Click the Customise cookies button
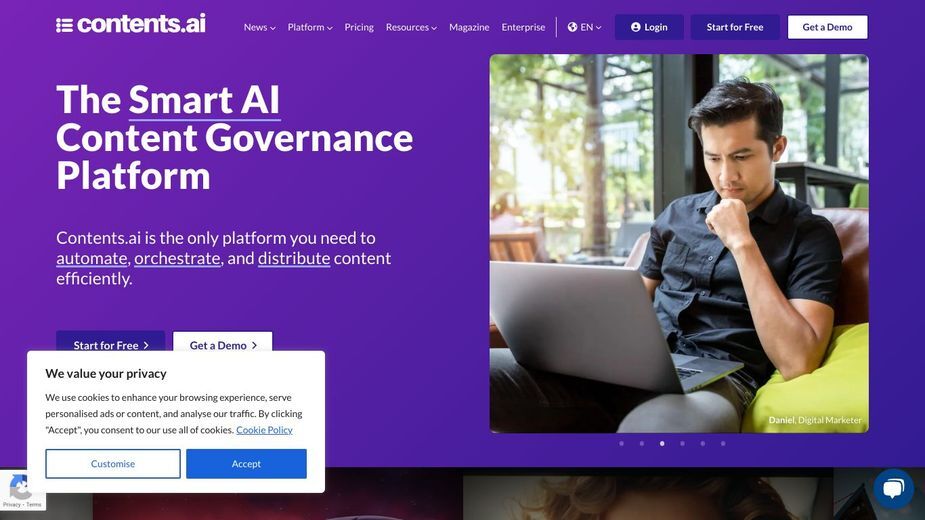925x520 pixels. 113,464
